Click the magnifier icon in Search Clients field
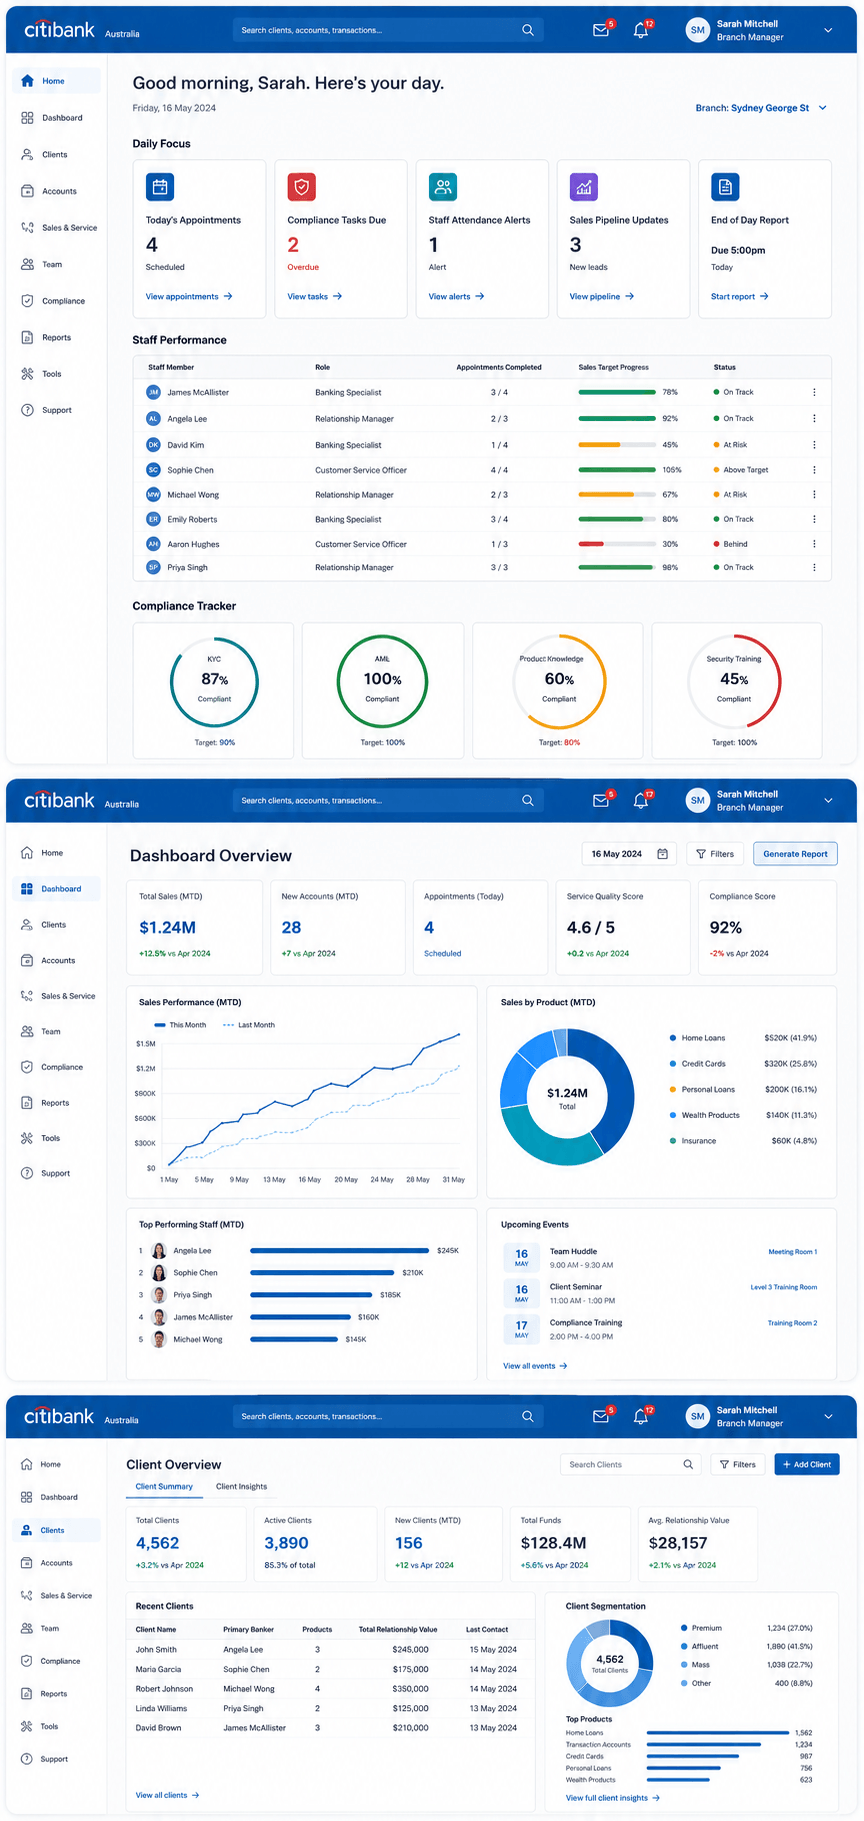 pos(688,1464)
